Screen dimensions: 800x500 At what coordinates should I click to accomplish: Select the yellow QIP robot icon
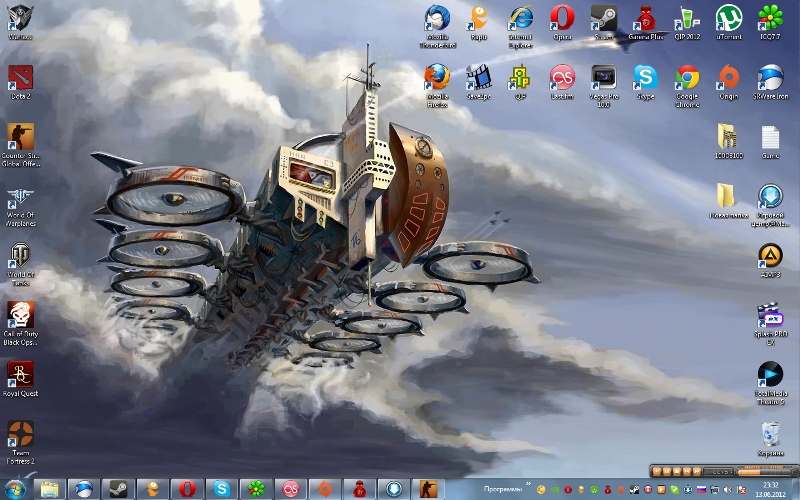(x=520, y=82)
